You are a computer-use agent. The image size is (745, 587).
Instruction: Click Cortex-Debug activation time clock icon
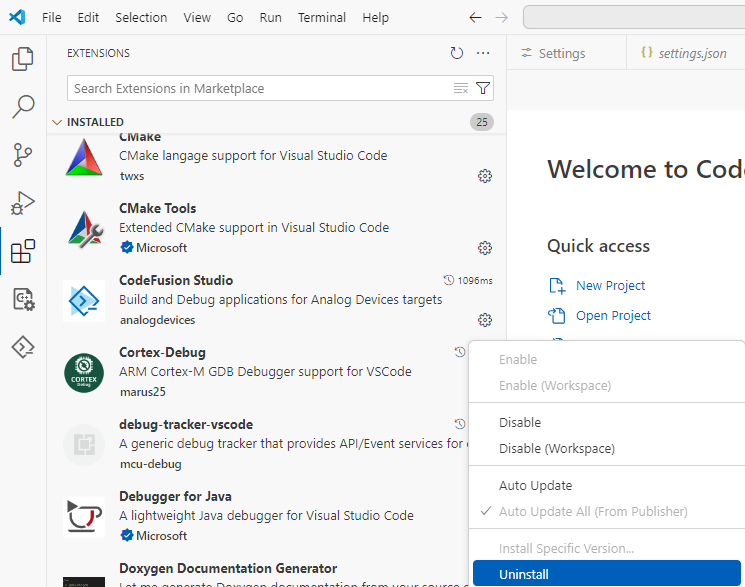459,352
